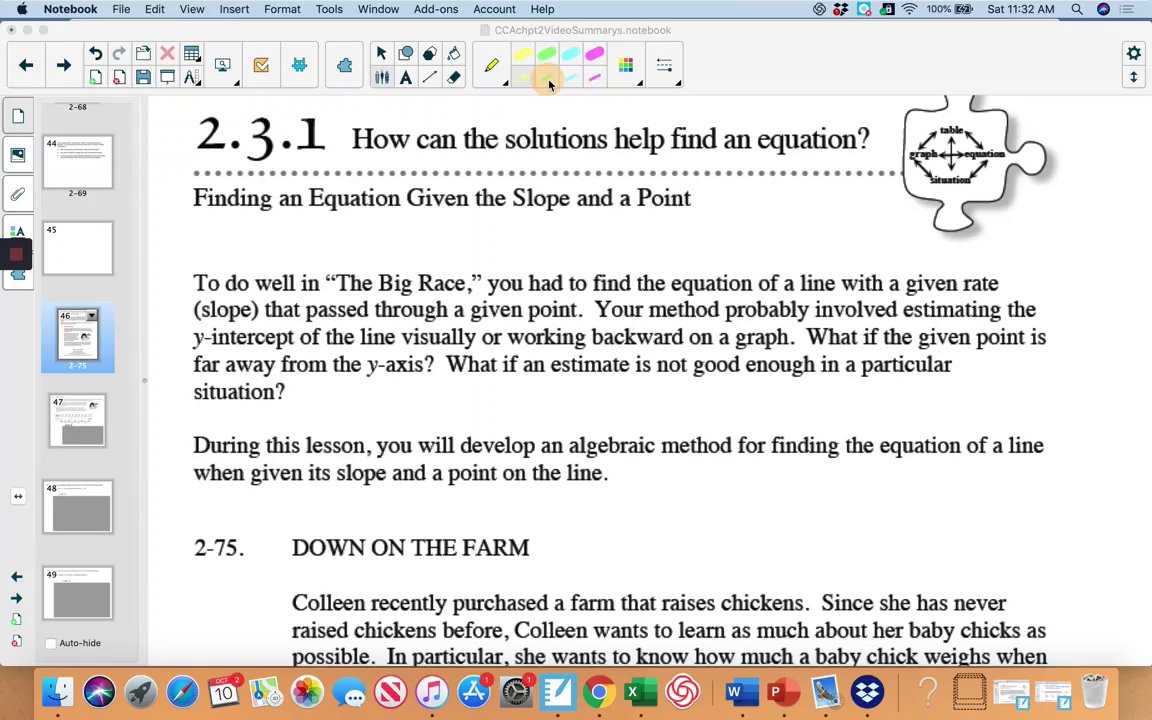The image size is (1152, 720).
Task: Show the screen shade
Action: 168,77
